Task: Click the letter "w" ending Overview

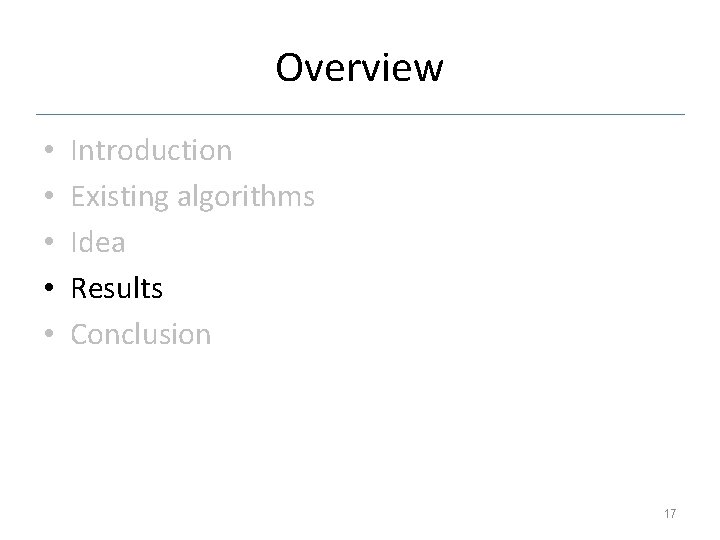Action: [x=427, y=70]
